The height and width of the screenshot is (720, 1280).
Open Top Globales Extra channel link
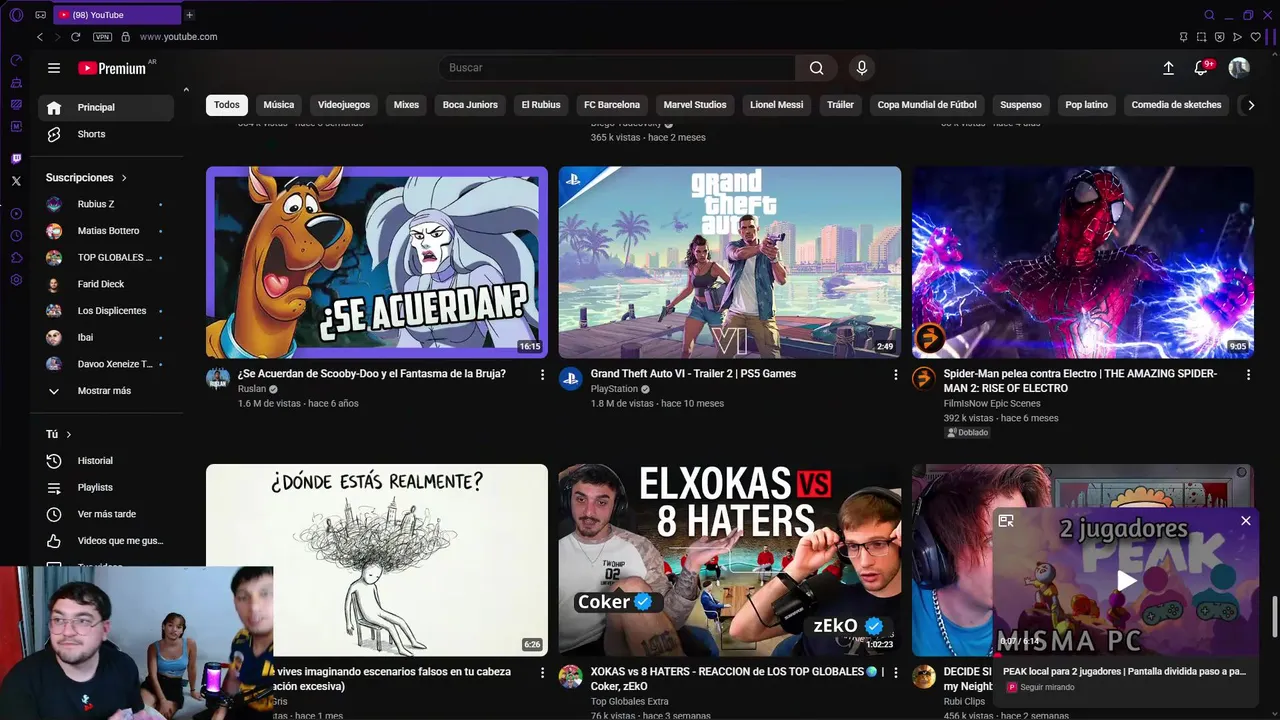(630, 702)
